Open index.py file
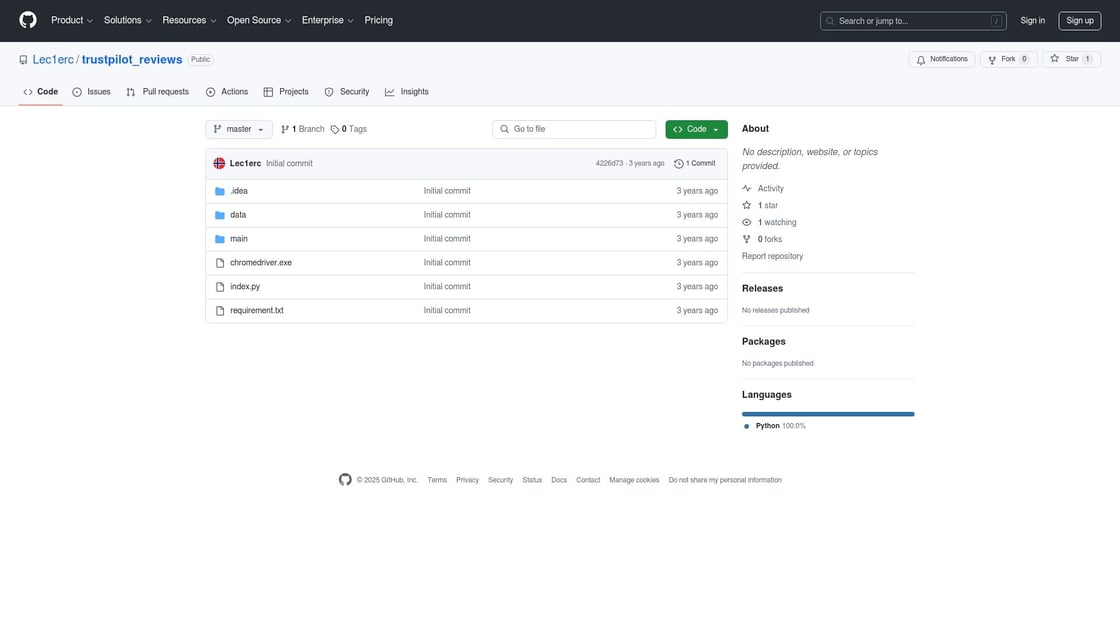The image size is (1120, 630). [245, 286]
